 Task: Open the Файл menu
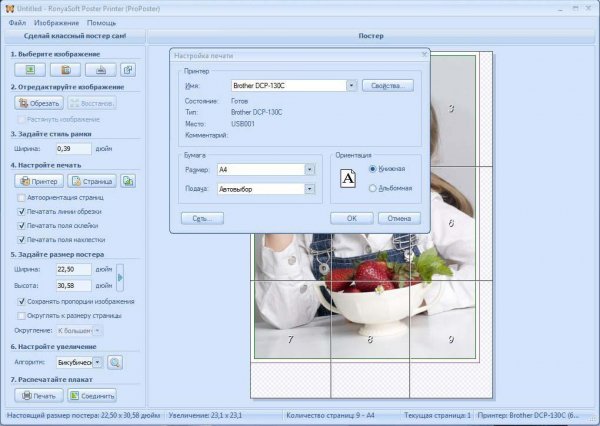17,21
